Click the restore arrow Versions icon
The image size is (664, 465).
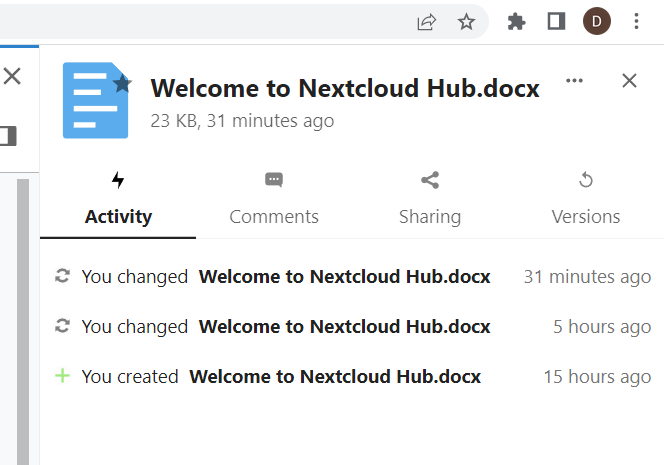point(586,180)
